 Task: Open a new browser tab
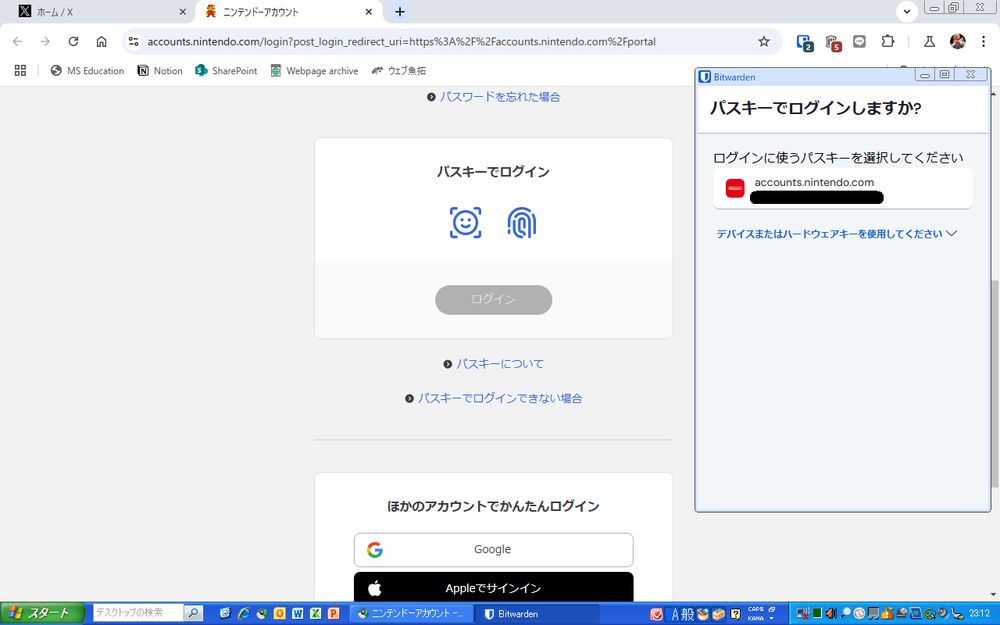coord(400,11)
